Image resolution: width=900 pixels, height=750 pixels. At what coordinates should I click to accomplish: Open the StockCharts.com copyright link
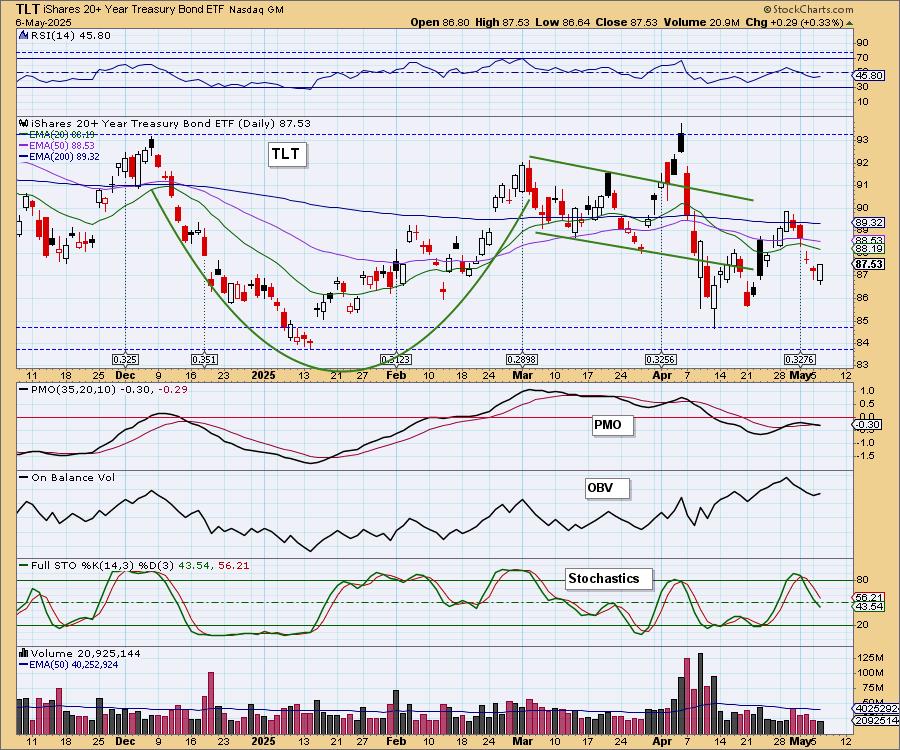coord(808,9)
